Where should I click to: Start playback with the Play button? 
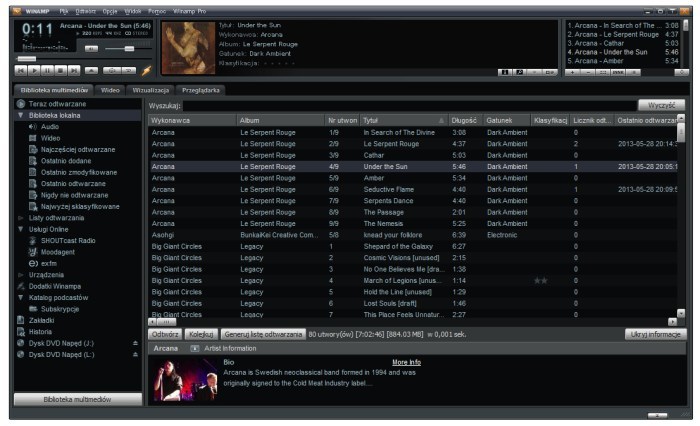click(34, 71)
